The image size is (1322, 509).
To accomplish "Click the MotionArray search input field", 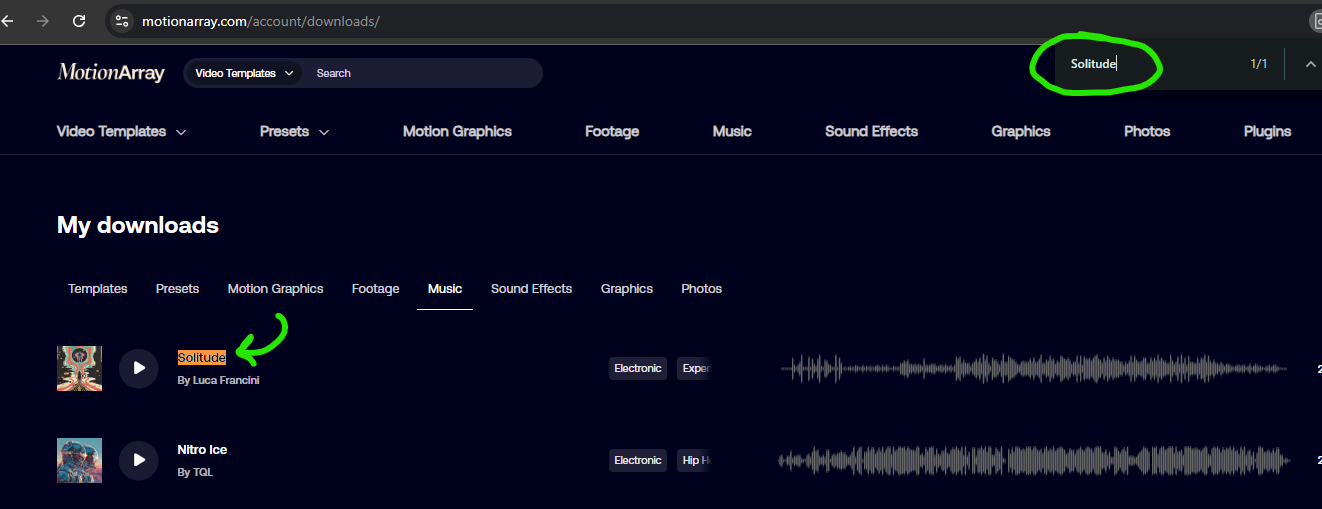I will click(x=420, y=73).
